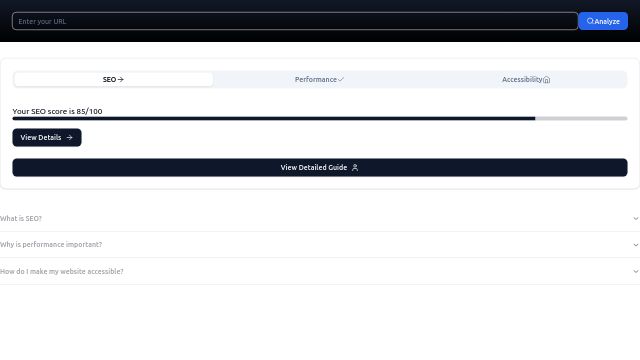Click the text Your SEO score is 85/100
This screenshot has width=640, height=360.
(57, 111)
